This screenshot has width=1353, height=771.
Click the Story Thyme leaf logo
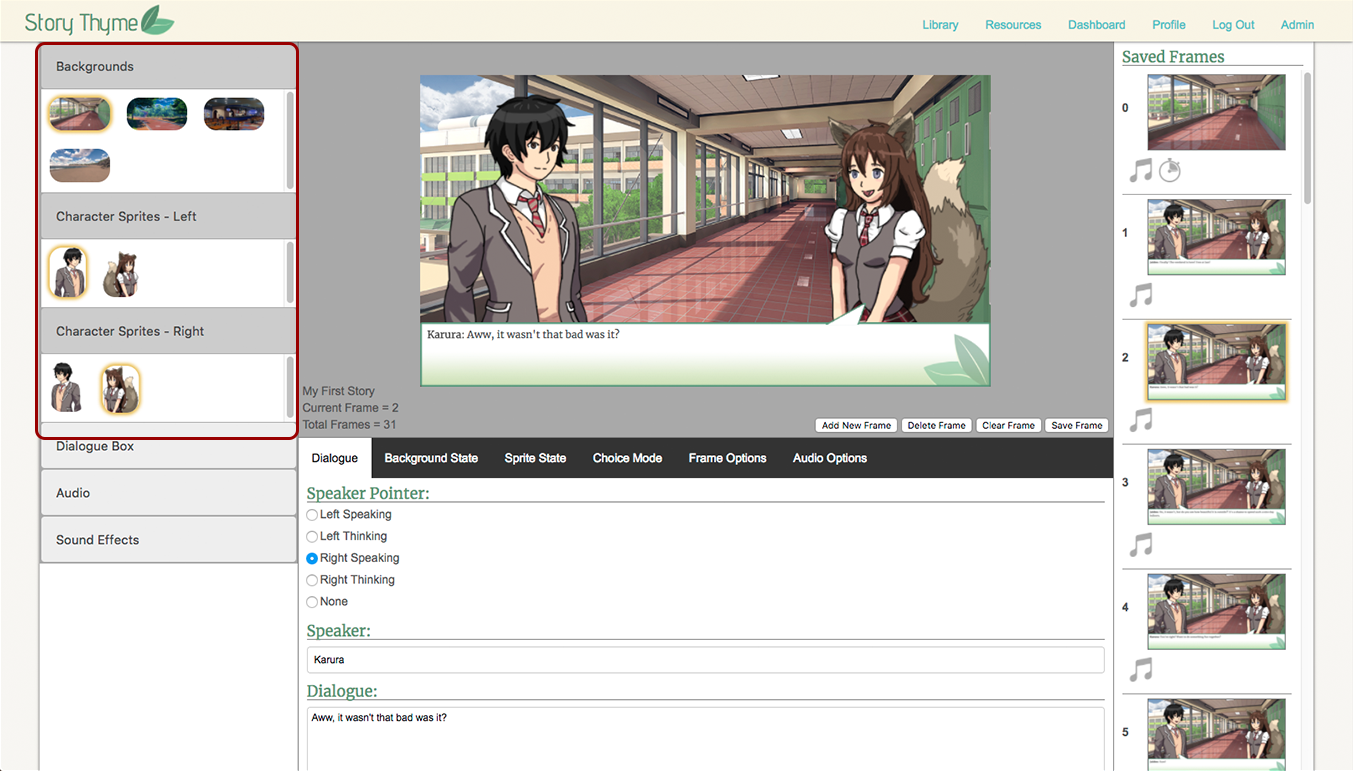click(157, 20)
